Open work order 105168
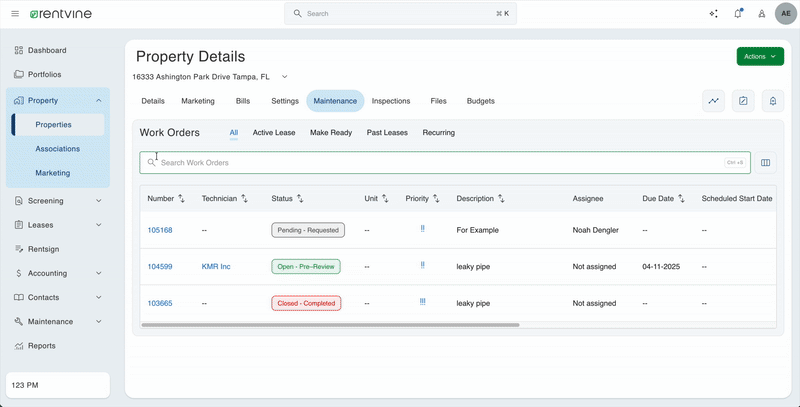Viewport: 800px width, 407px height. [160, 230]
